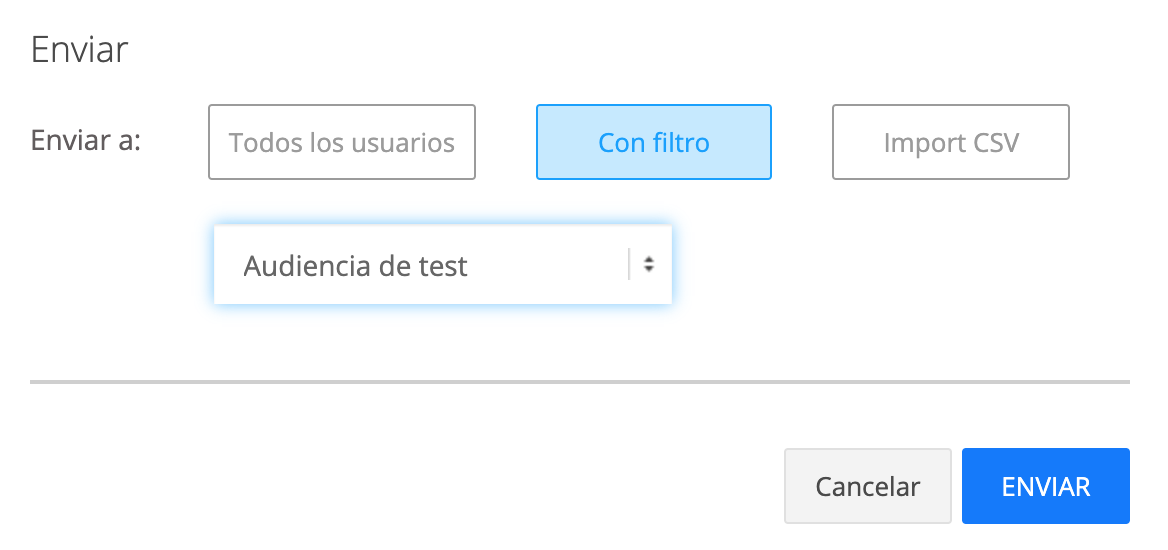The image size is (1168, 550).
Task: Click the blue ENVIAR button
Action: tap(1046, 486)
